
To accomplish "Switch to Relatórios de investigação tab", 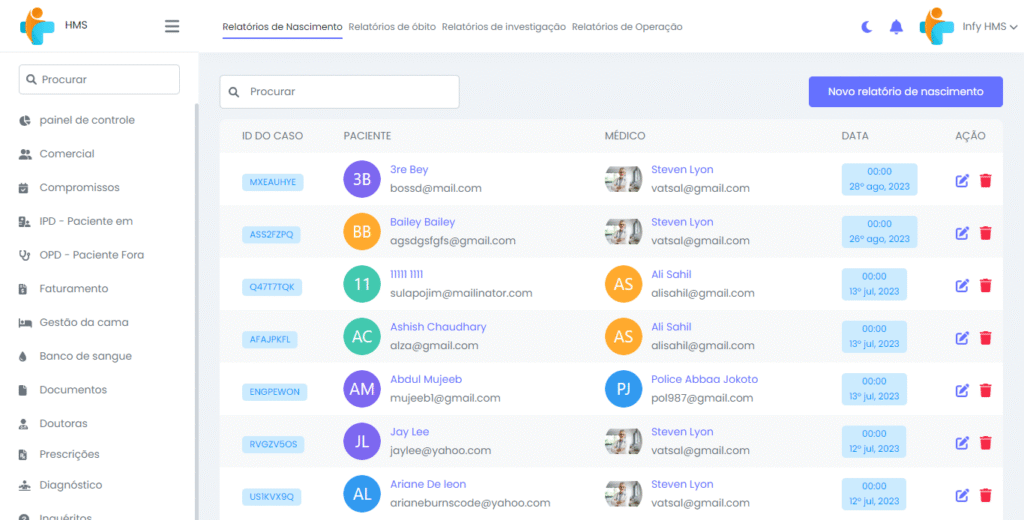I will click(504, 27).
